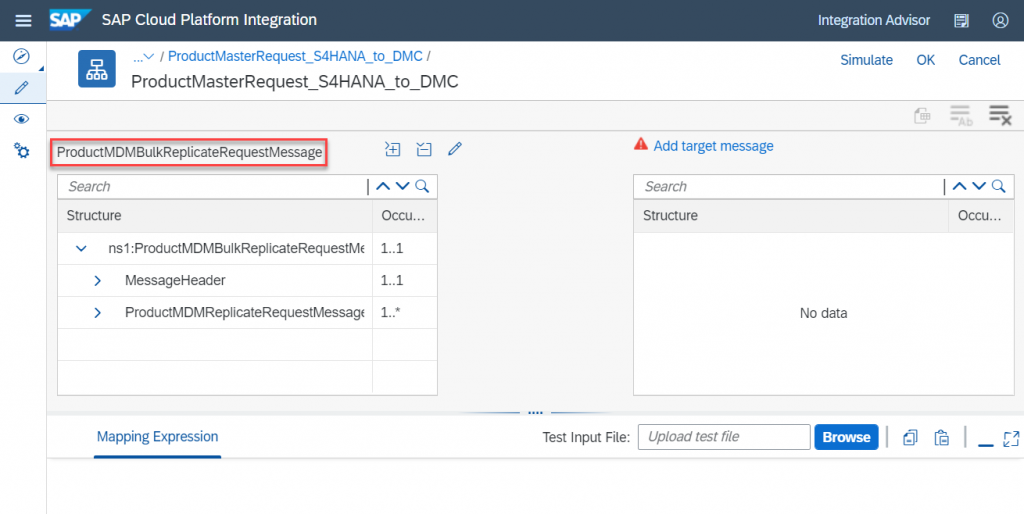Click the collapse all source nodes icon
Viewport: 1024px width, 514px height.
click(x=424, y=150)
